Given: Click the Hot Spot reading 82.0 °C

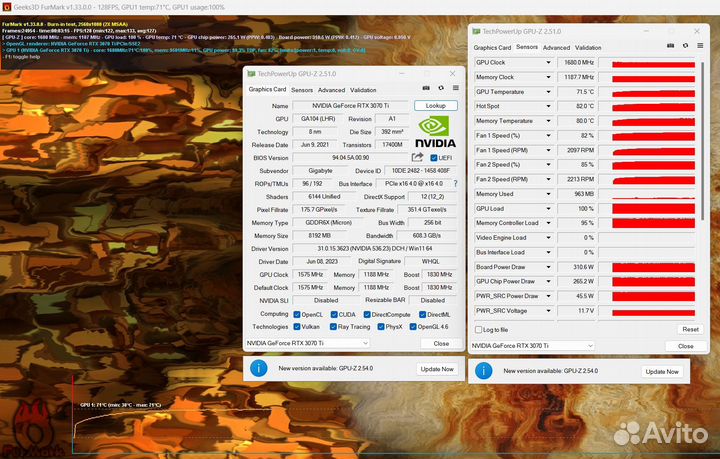Looking at the screenshot, I should 577,106.
